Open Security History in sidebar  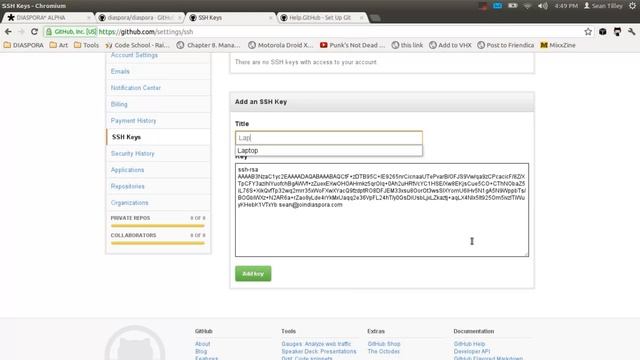(132, 153)
